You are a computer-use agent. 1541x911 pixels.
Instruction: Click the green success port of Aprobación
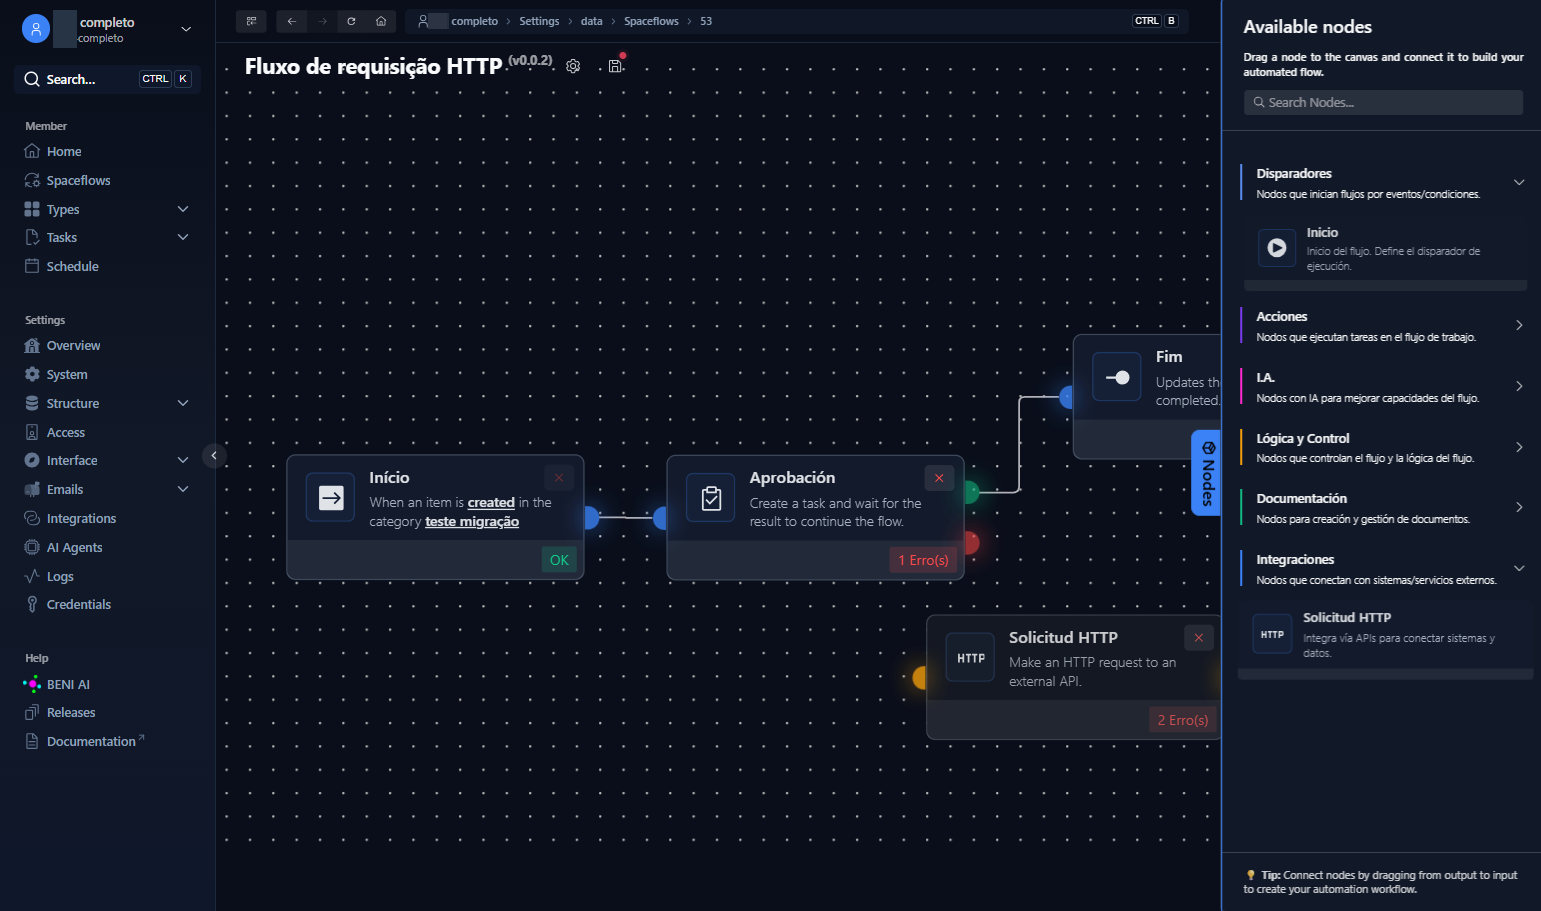click(x=971, y=491)
